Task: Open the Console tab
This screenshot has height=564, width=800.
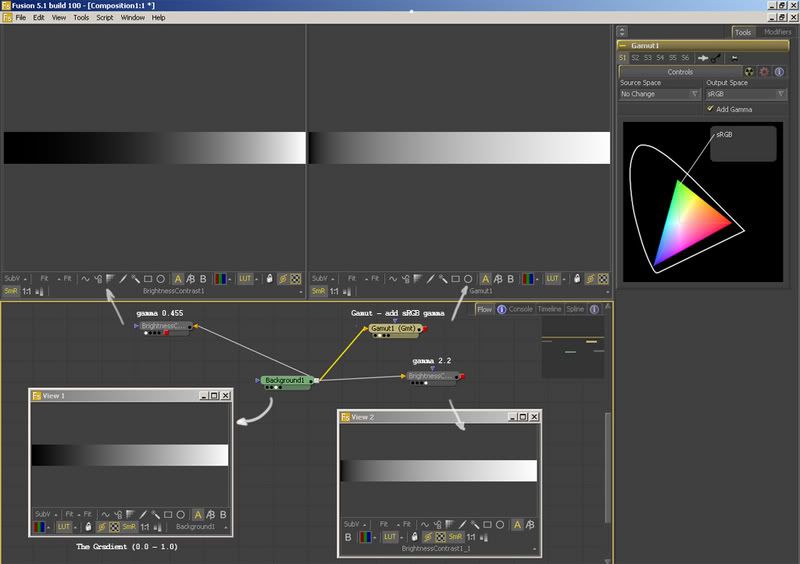Action: 520,309
